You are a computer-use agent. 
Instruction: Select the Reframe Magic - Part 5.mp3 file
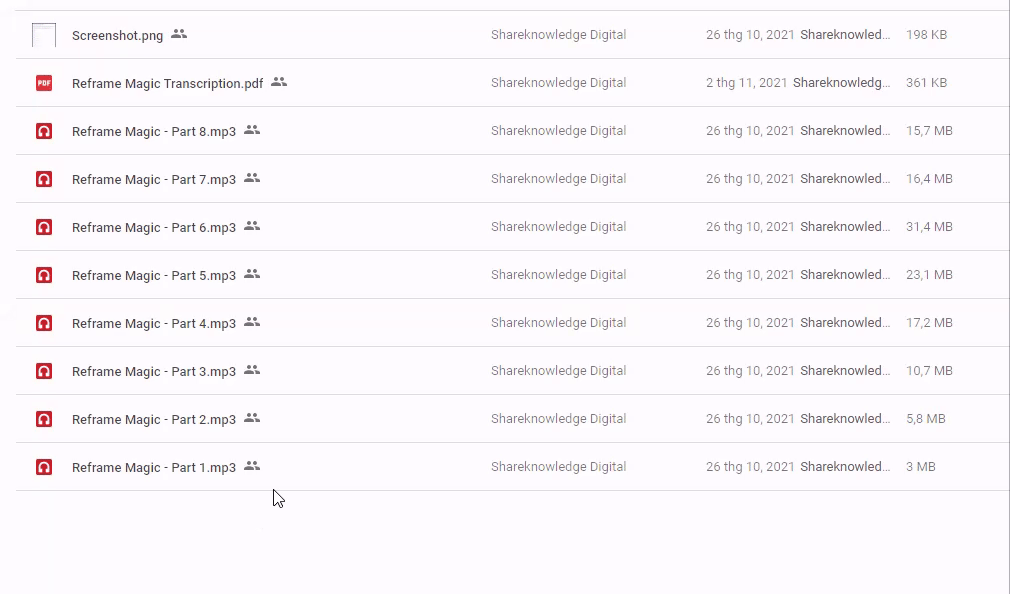(154, 276)
